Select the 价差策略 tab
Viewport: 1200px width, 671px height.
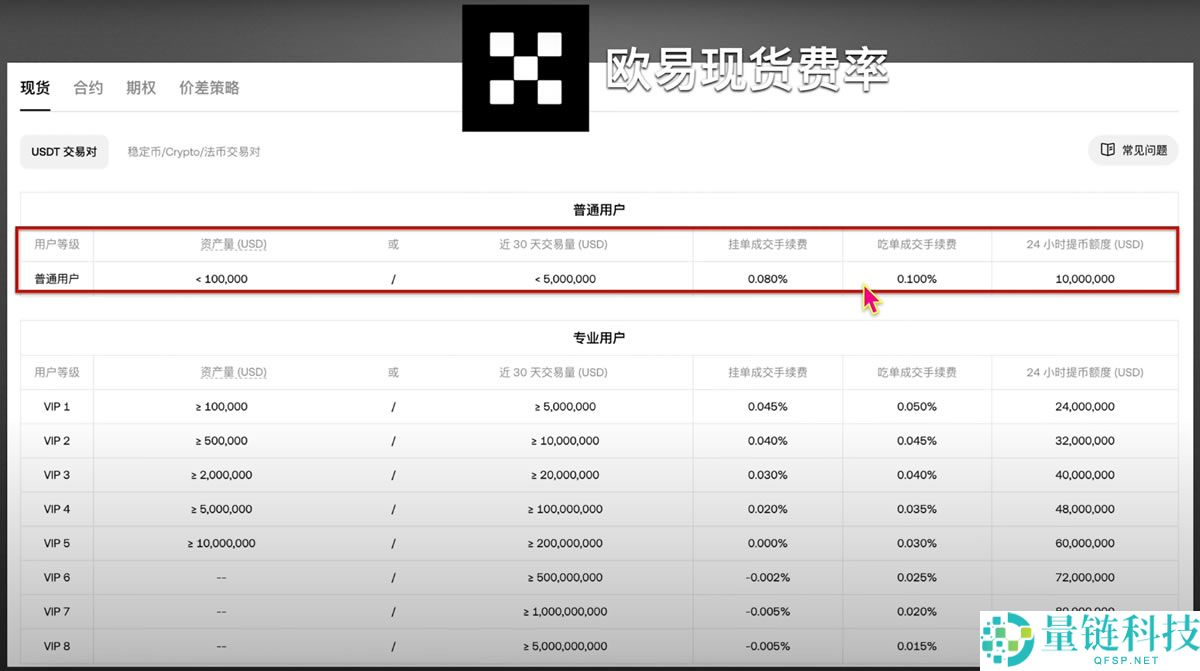tap(209, 88)
